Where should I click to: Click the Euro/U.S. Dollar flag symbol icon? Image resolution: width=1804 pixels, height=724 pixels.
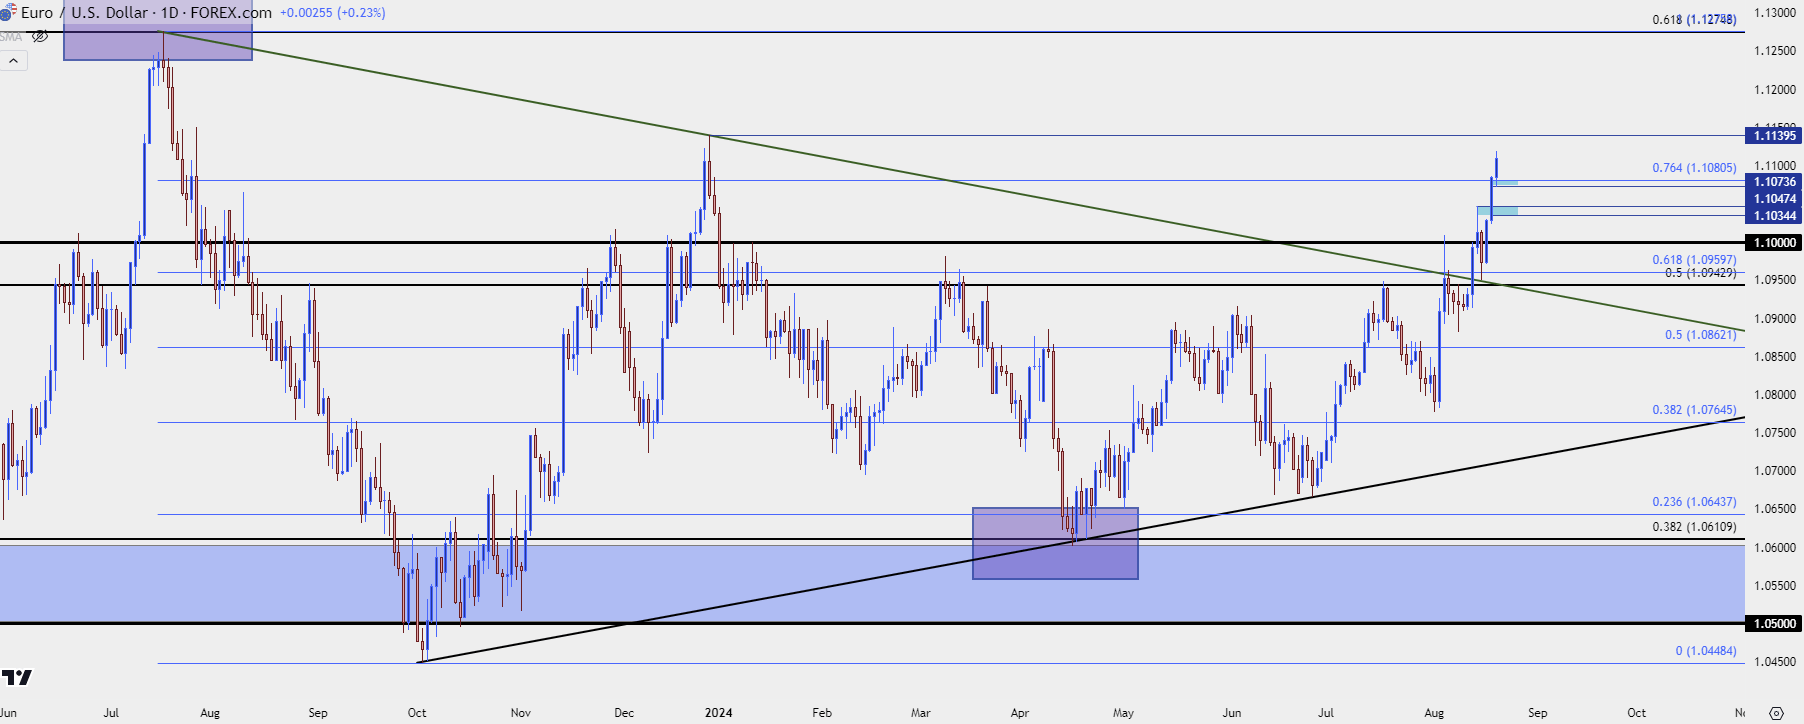[7, 13]
